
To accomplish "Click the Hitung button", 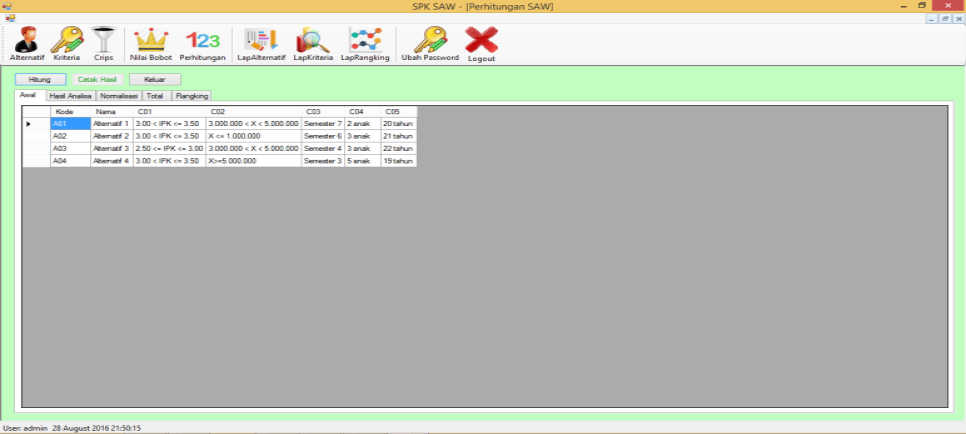I will click(40, 80).
